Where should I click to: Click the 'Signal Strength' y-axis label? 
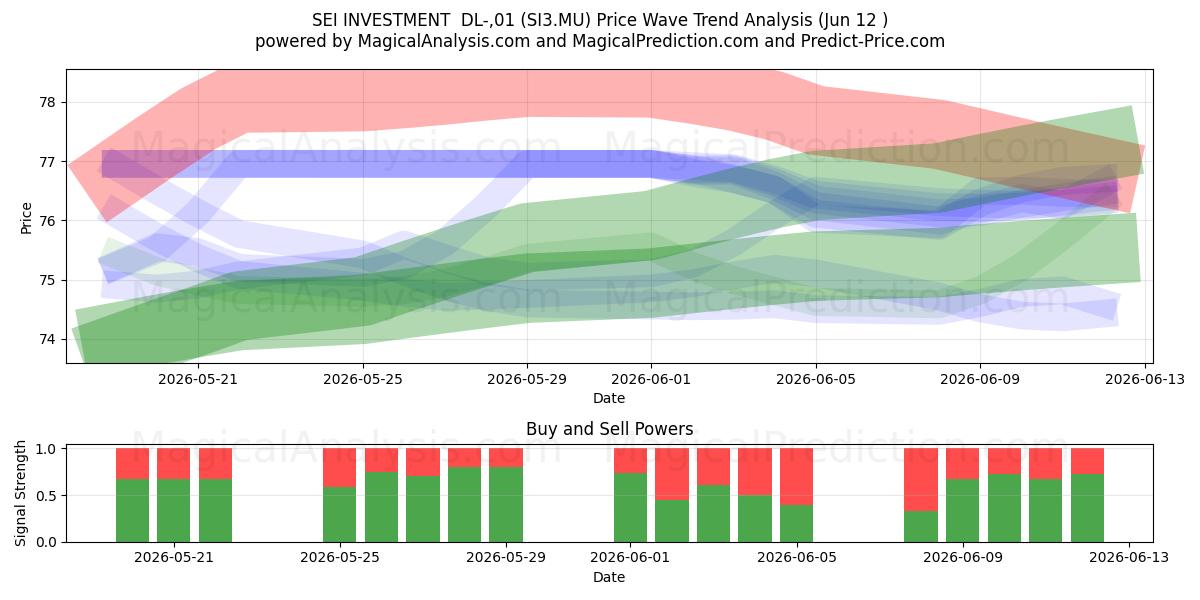pyautogui.click(x=22, y=494)
